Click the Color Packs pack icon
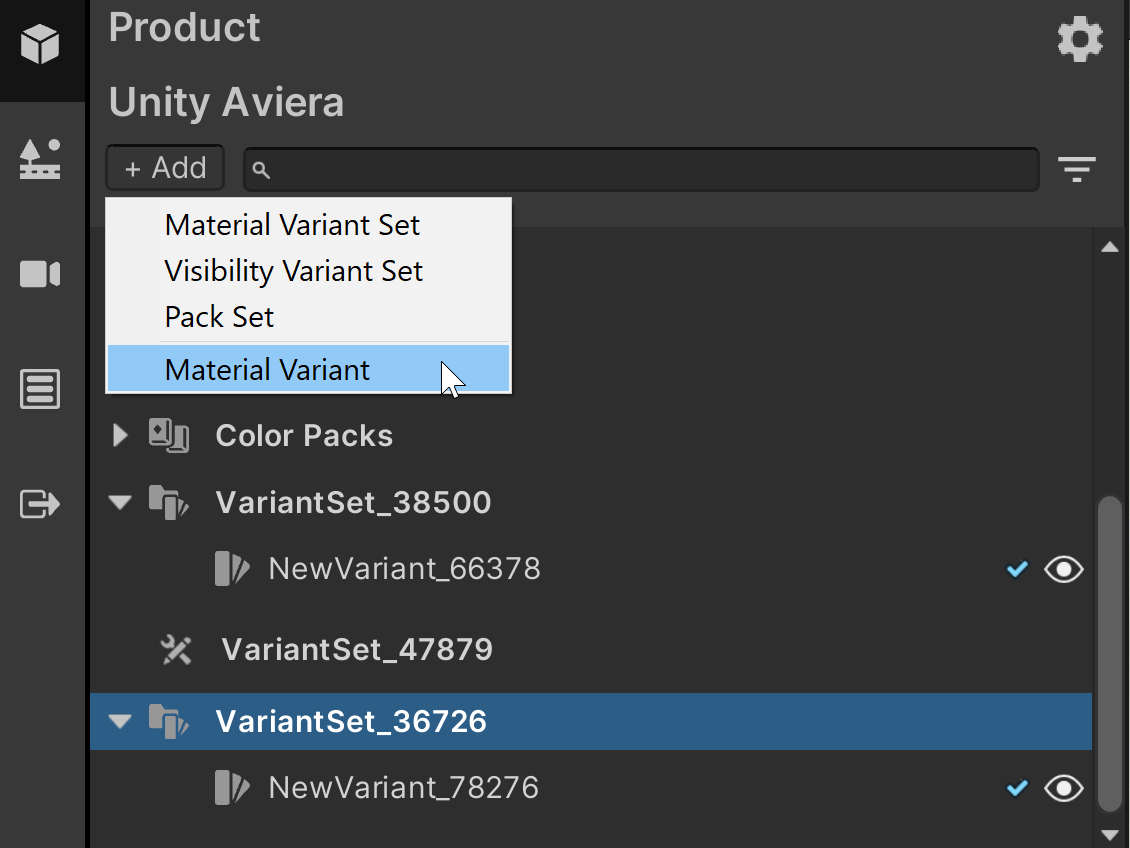 [169, 434]
